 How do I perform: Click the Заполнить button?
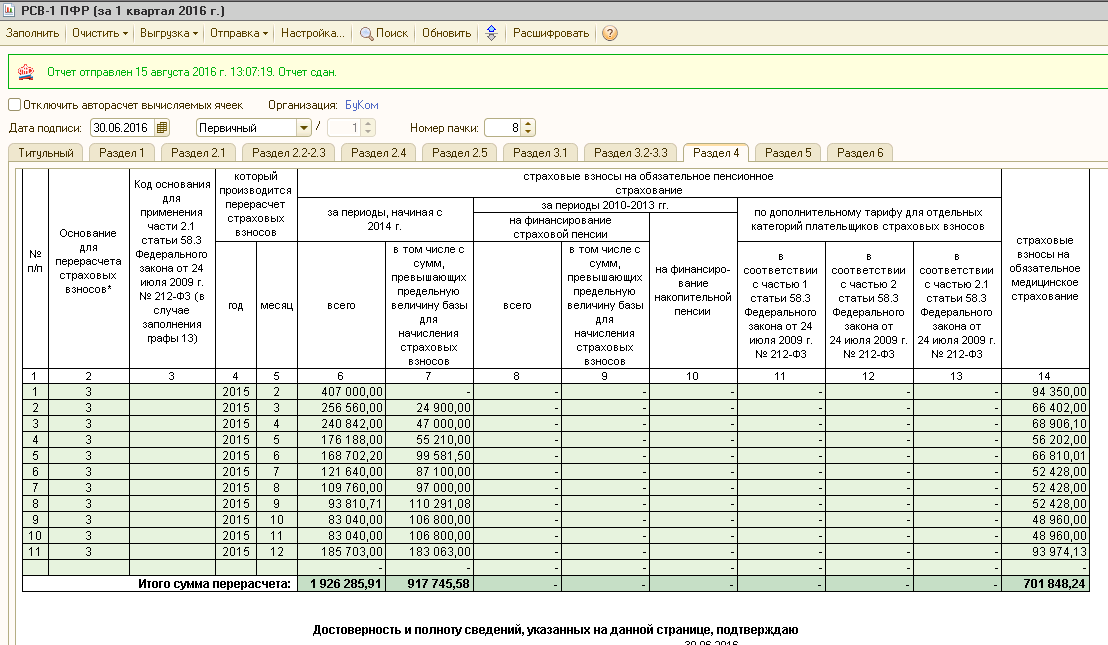(x=33, y=33)
